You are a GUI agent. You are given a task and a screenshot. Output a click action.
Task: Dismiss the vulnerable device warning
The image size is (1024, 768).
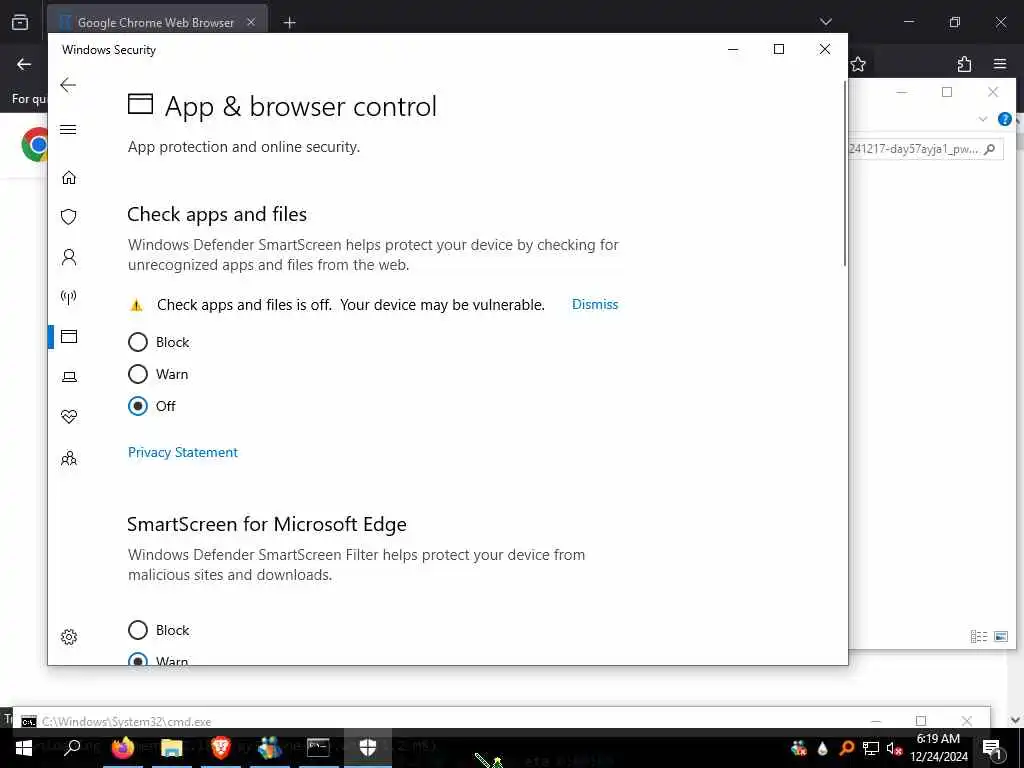595,304
